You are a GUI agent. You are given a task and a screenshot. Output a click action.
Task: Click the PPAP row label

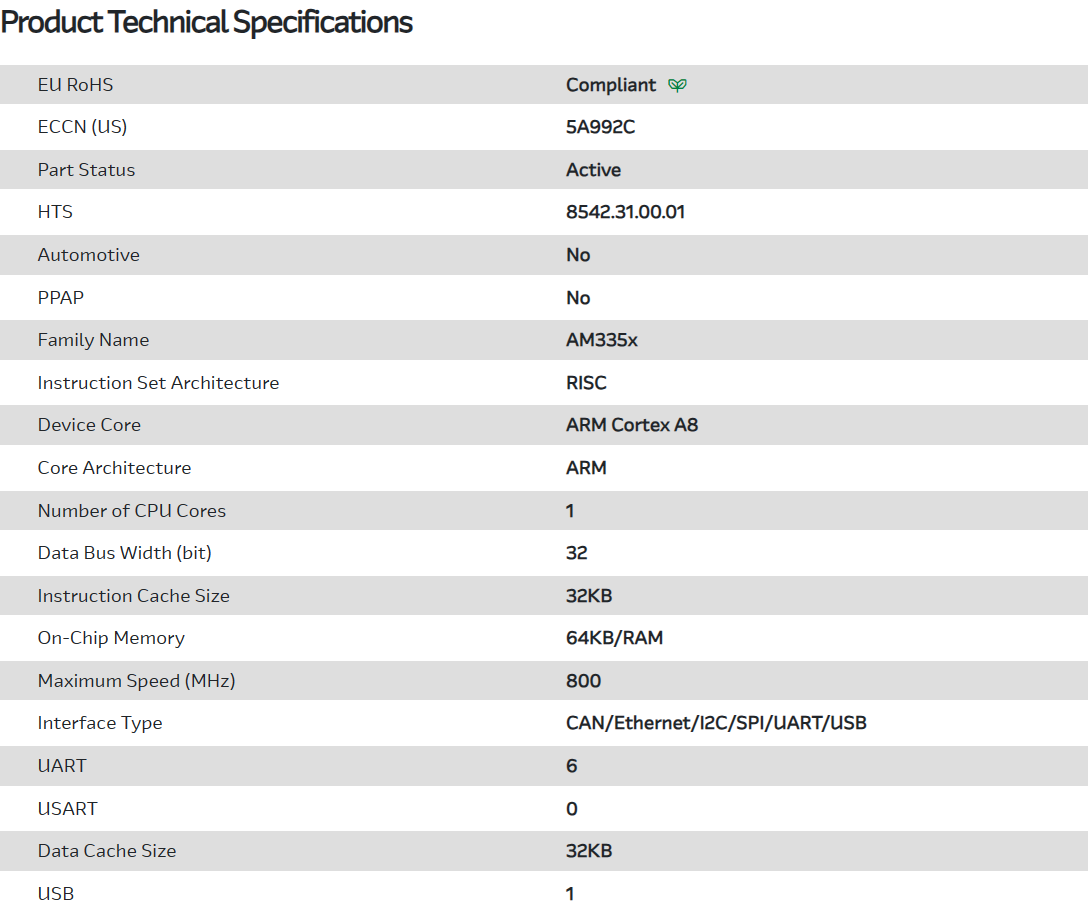click(x=61, y=298)
